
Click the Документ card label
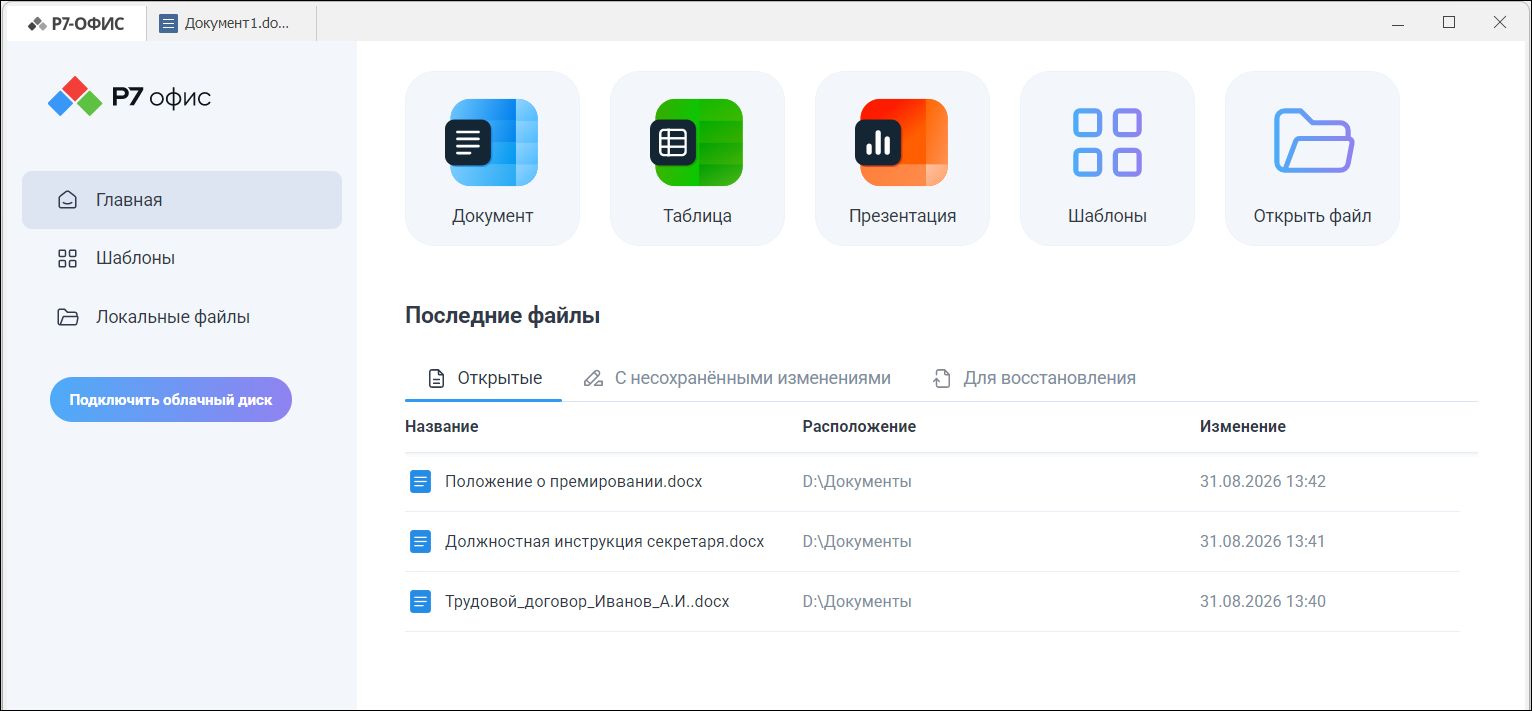[492, 216]
